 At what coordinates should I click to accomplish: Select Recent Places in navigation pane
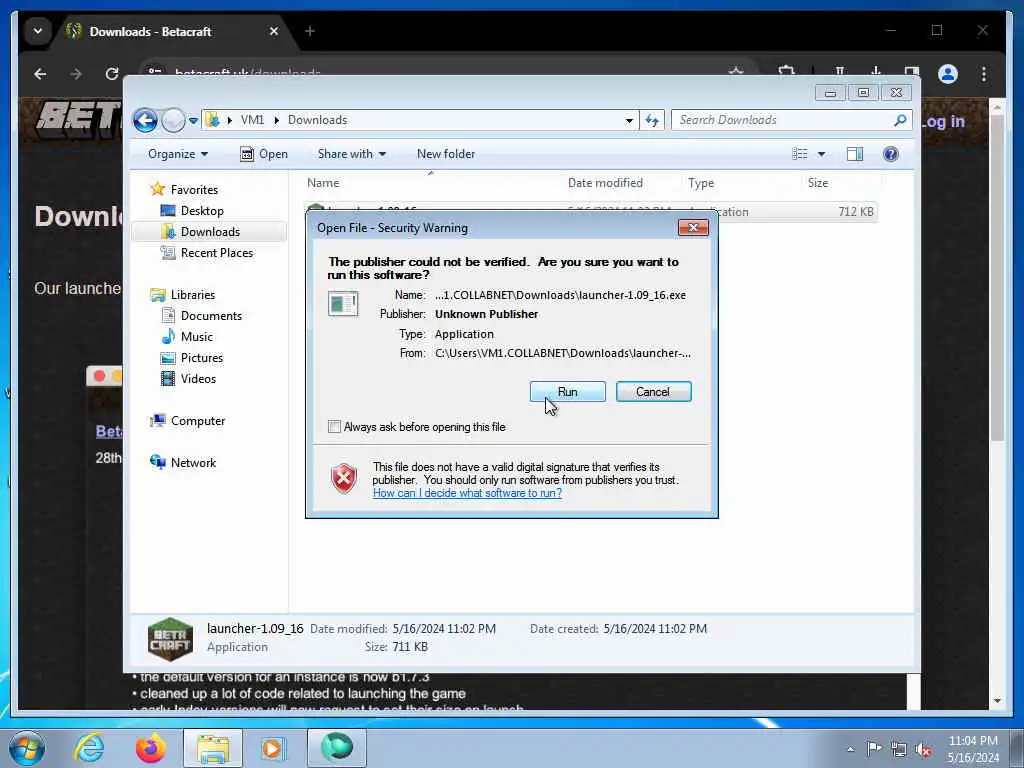pos(216,253)
